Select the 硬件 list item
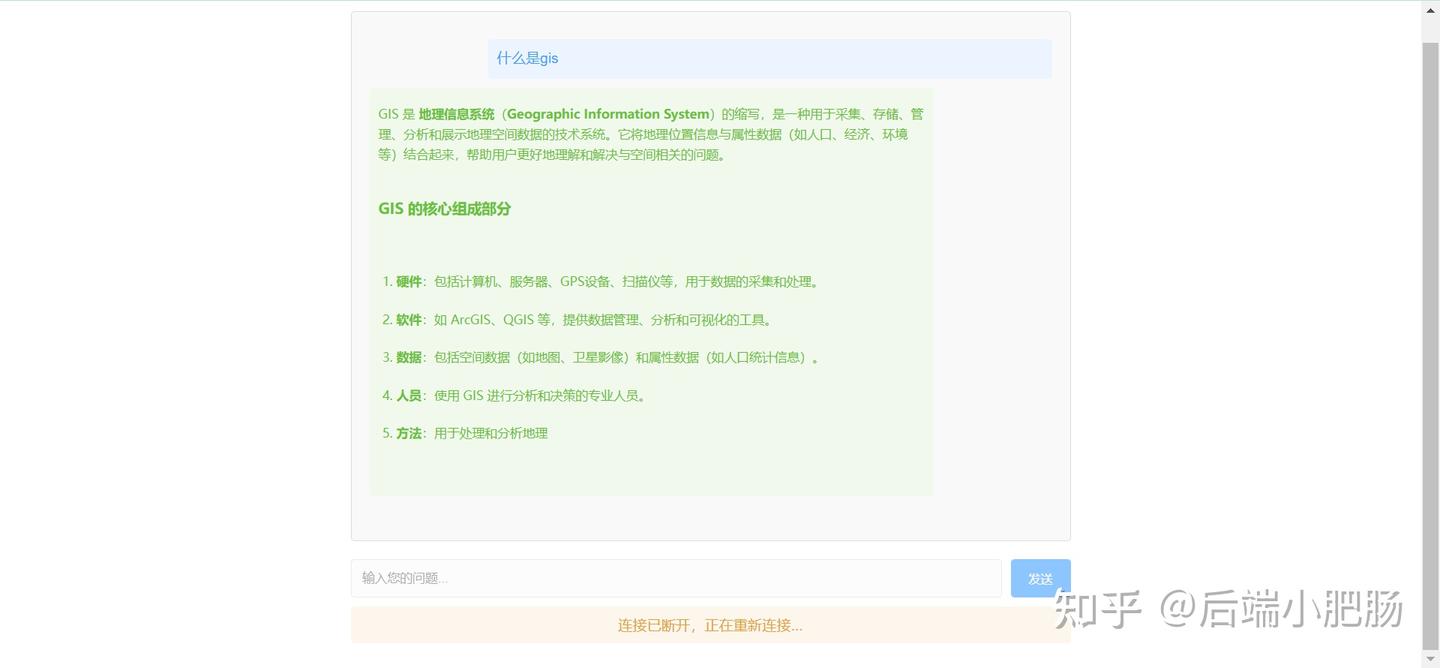 coord(600,281)
